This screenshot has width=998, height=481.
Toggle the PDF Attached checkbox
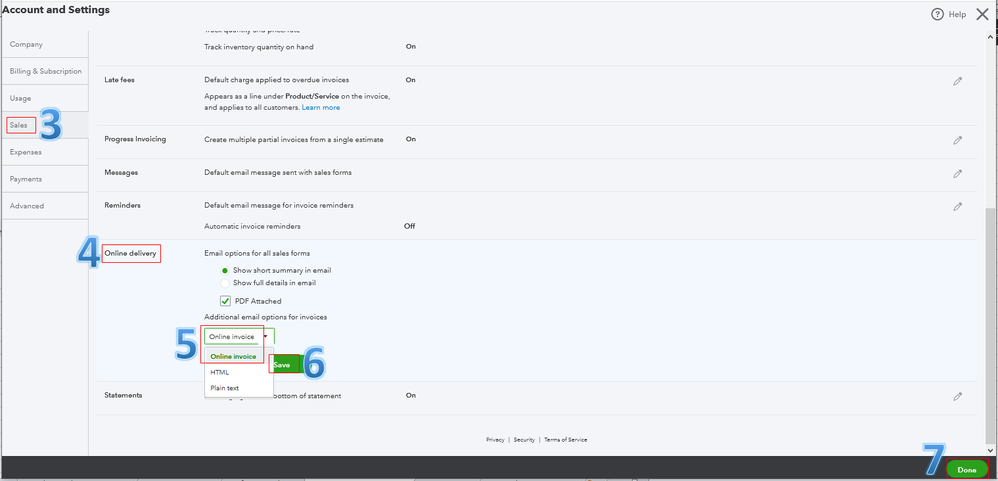click(x=225, y=301)
